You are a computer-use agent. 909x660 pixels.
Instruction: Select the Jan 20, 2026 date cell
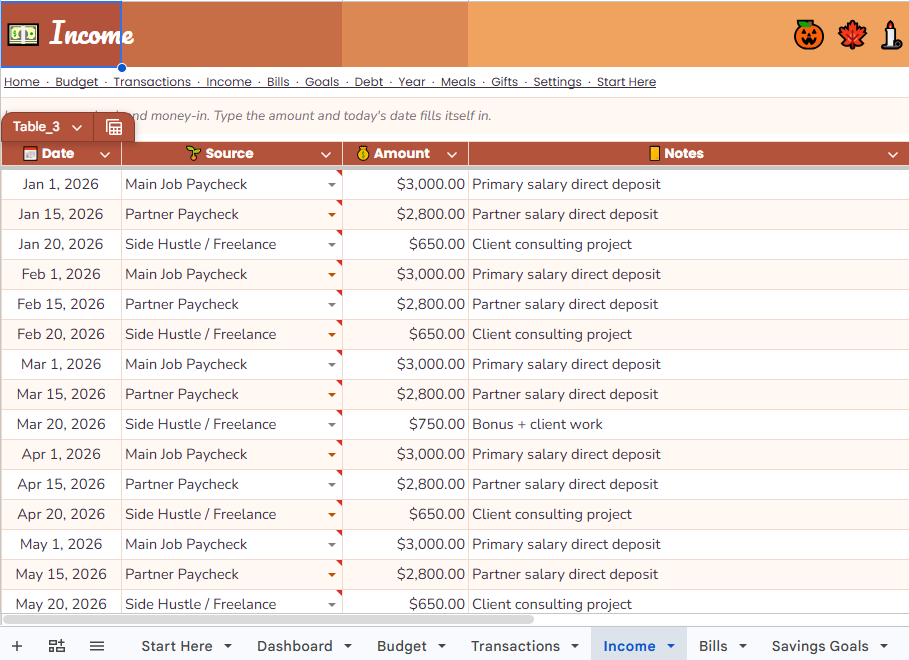pyautogui.click(x=61, y=244)
